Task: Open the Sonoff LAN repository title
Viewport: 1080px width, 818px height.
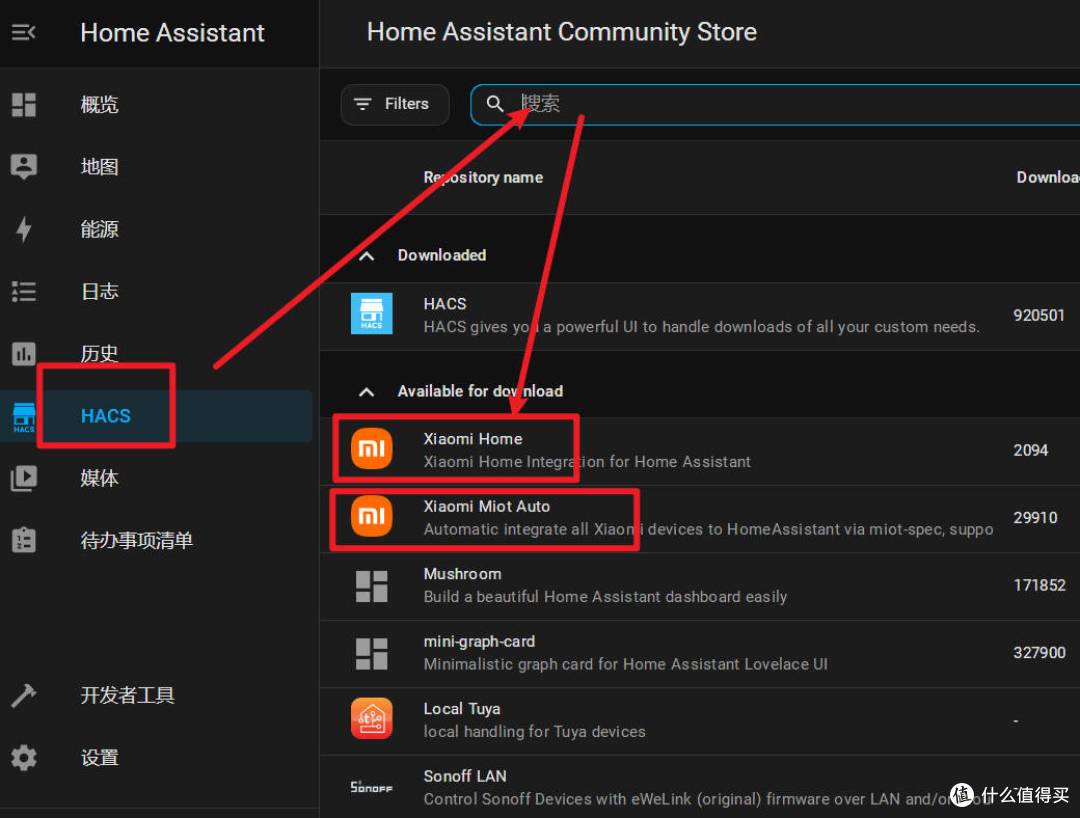Action: [465, 776]
